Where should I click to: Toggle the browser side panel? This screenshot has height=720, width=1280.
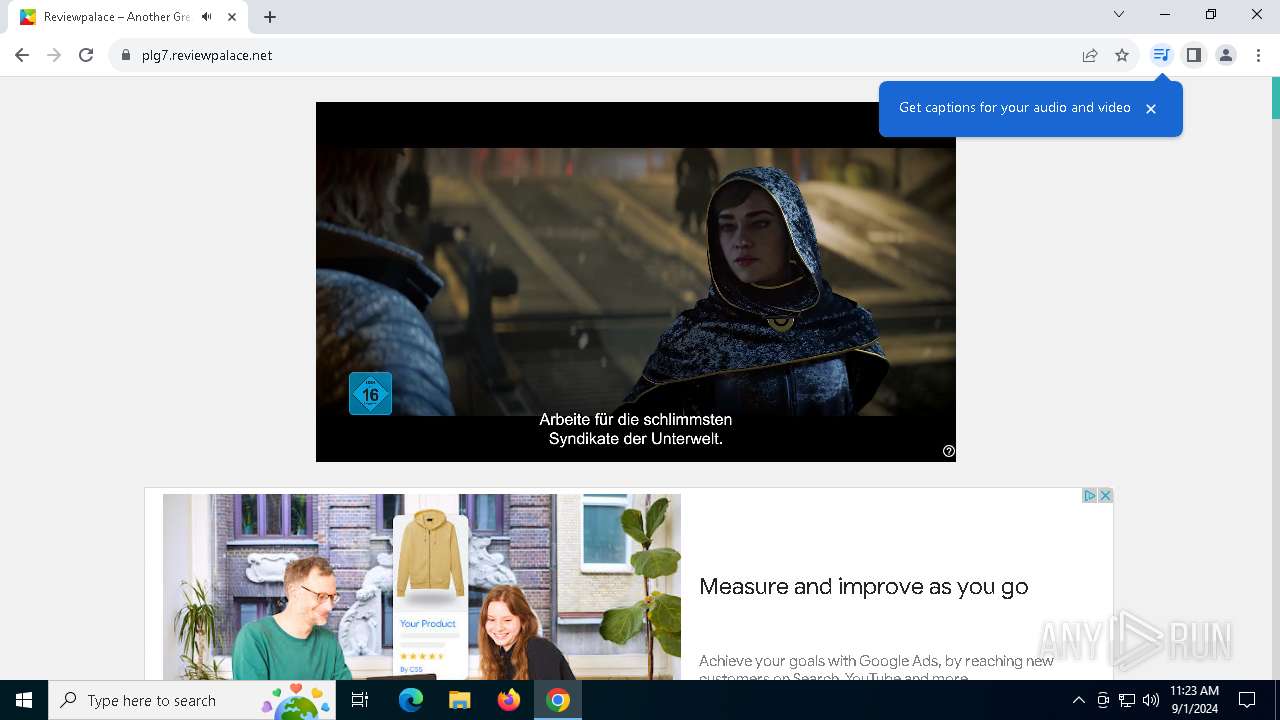(1194, 55)
